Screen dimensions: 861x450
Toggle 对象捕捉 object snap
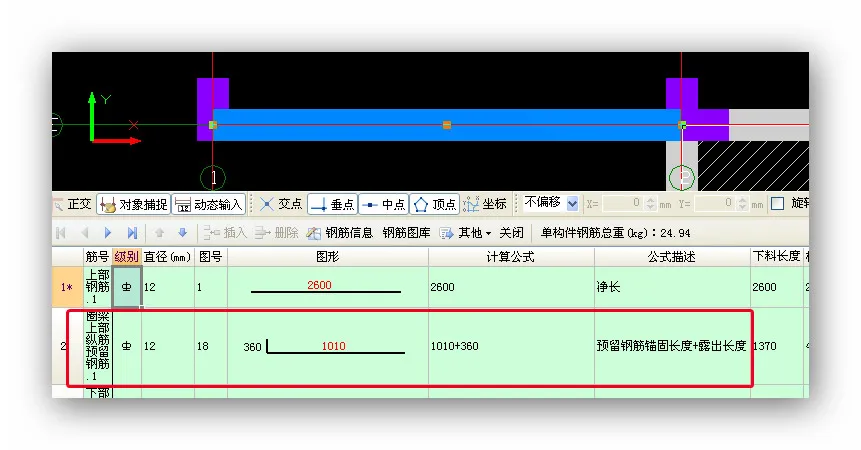[x=134, y=204]
